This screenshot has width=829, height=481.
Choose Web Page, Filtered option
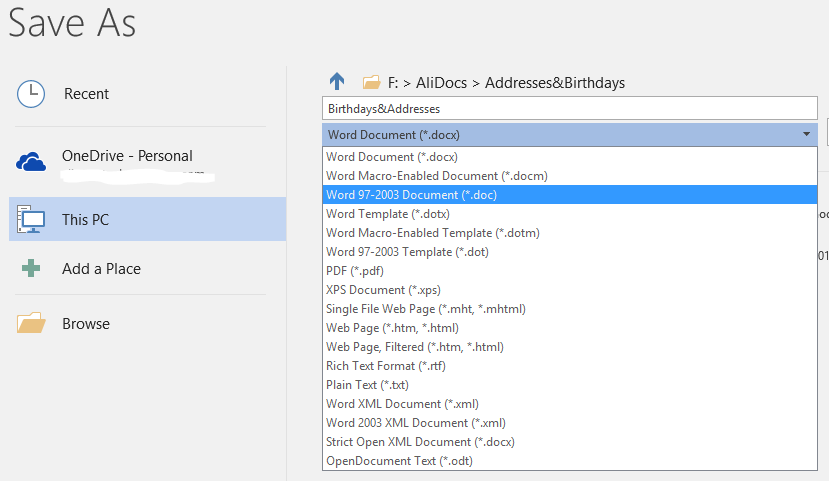tap(570, 347)
